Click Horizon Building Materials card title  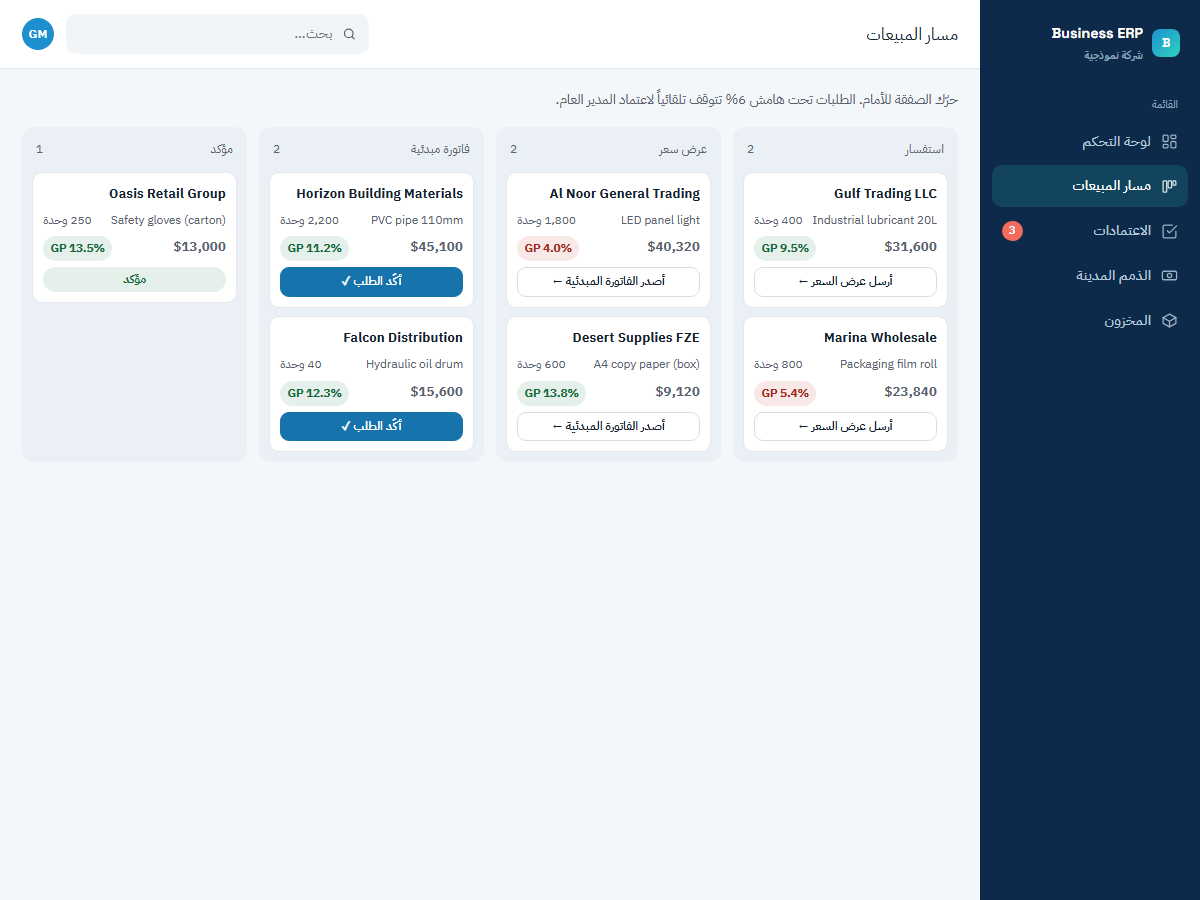click(379, 194)
